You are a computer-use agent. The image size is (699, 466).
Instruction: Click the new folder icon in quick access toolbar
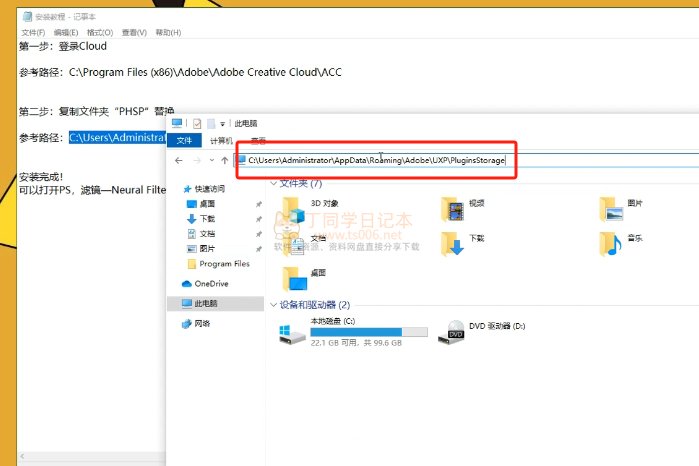pos(211,124)
